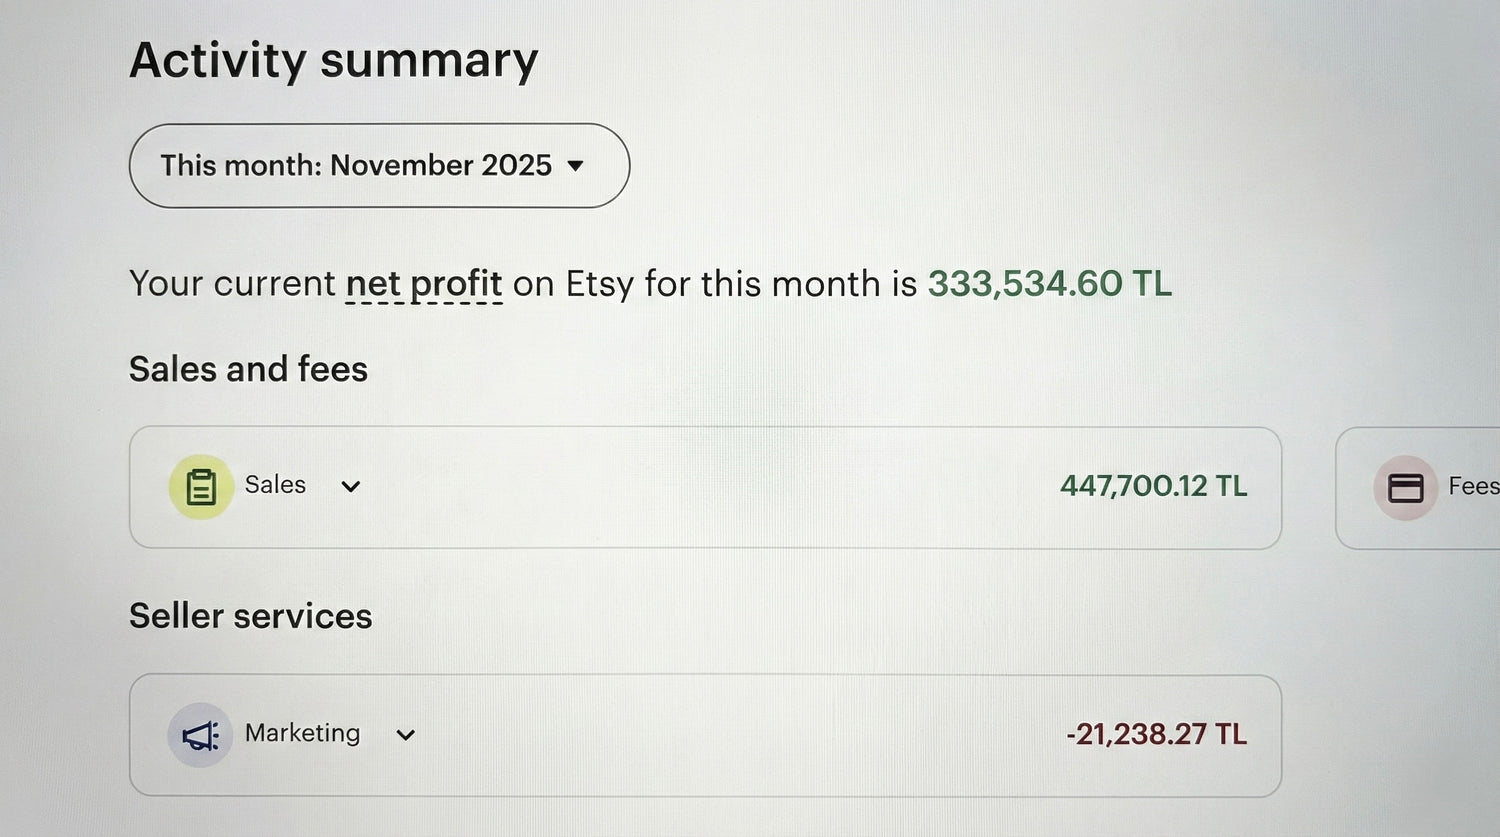Click the Marketing label text

302,733
